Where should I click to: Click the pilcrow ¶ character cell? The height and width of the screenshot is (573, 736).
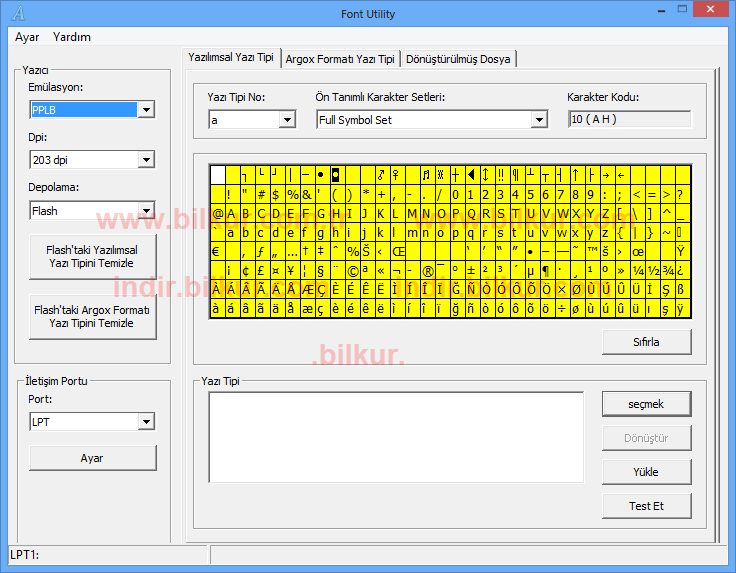pos(545,271)
